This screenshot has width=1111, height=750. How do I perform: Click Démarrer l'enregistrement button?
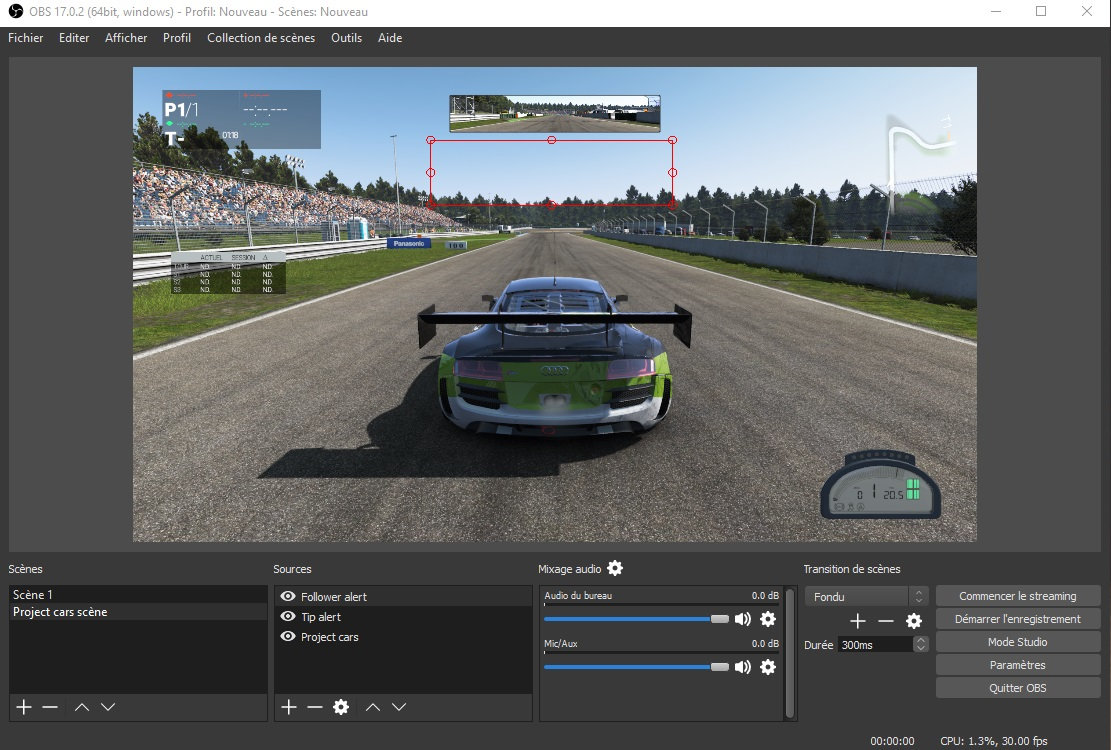pos(1017,619)
